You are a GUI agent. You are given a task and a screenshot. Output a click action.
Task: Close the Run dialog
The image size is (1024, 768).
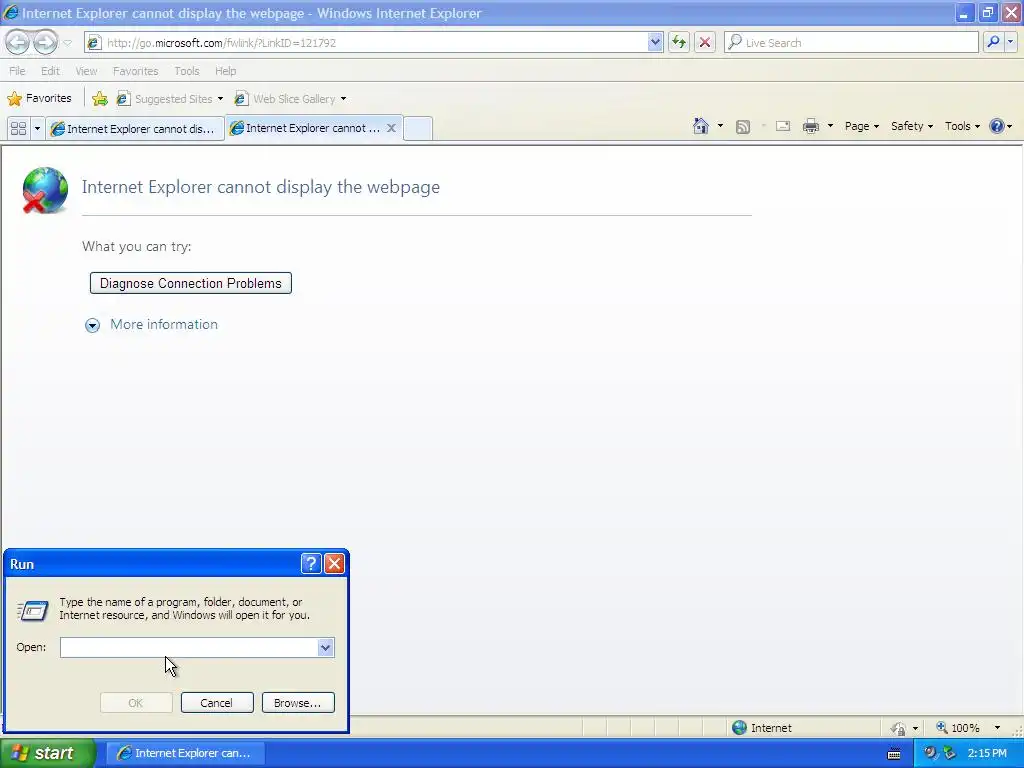click(x=334, y=564)
